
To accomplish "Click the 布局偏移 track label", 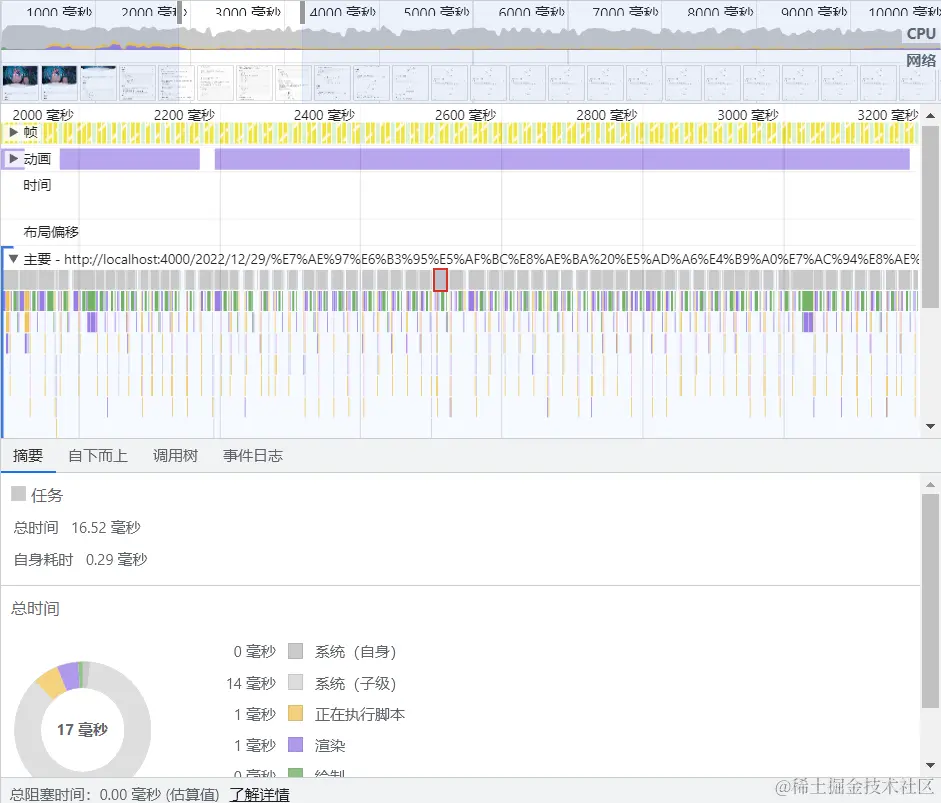I will pos(51,232).
